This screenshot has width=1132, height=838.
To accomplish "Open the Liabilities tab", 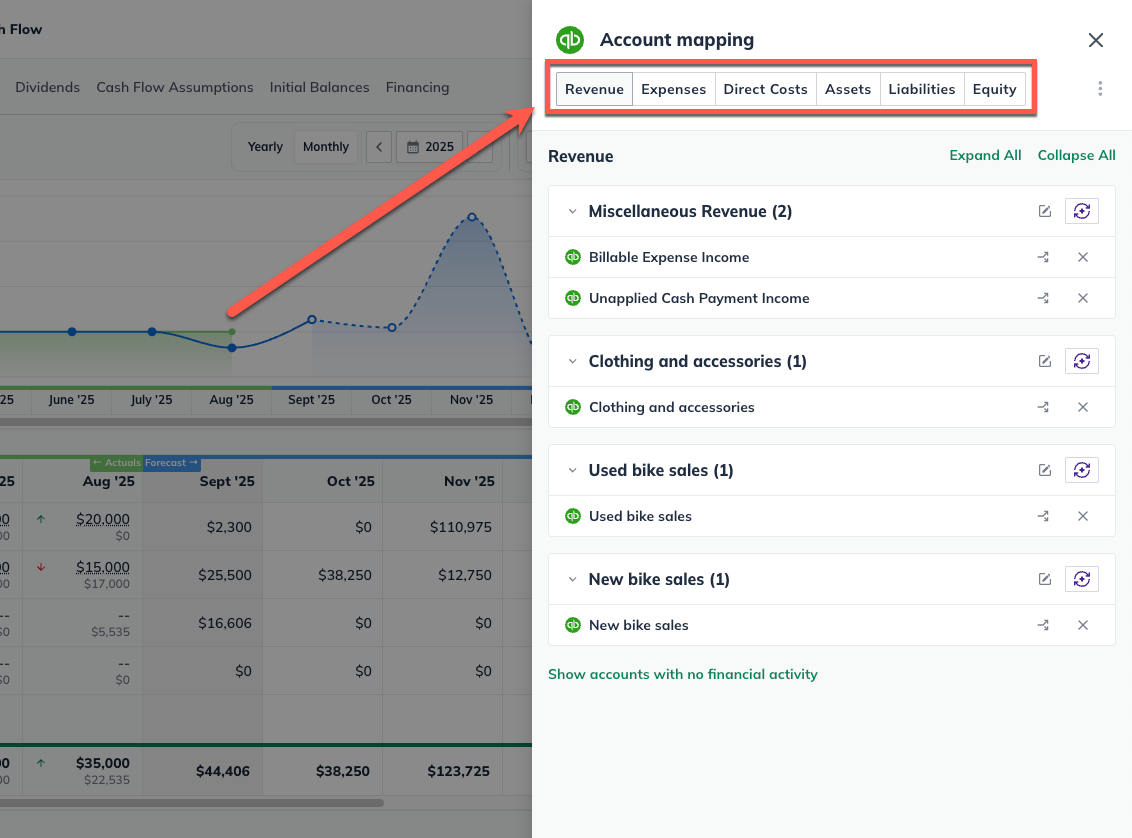I will pos(921,89).
